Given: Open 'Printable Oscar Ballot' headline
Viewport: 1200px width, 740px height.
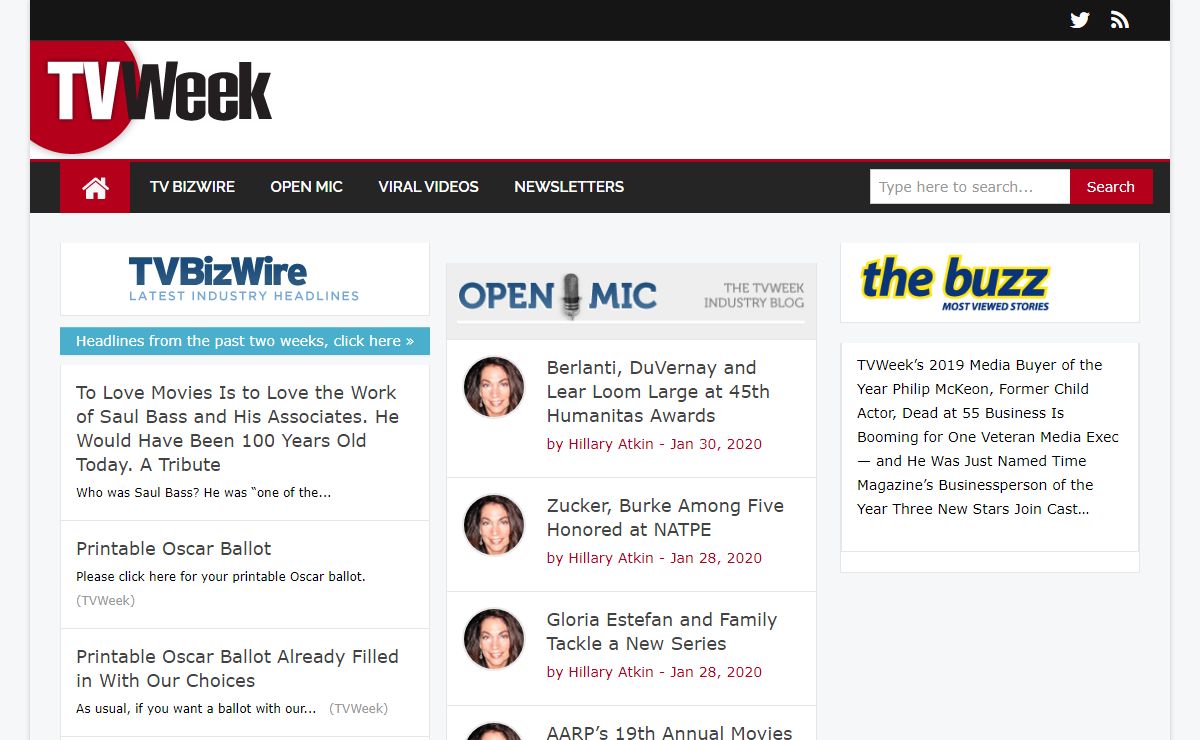Looking at the screenshot, I should click(174, 549).
